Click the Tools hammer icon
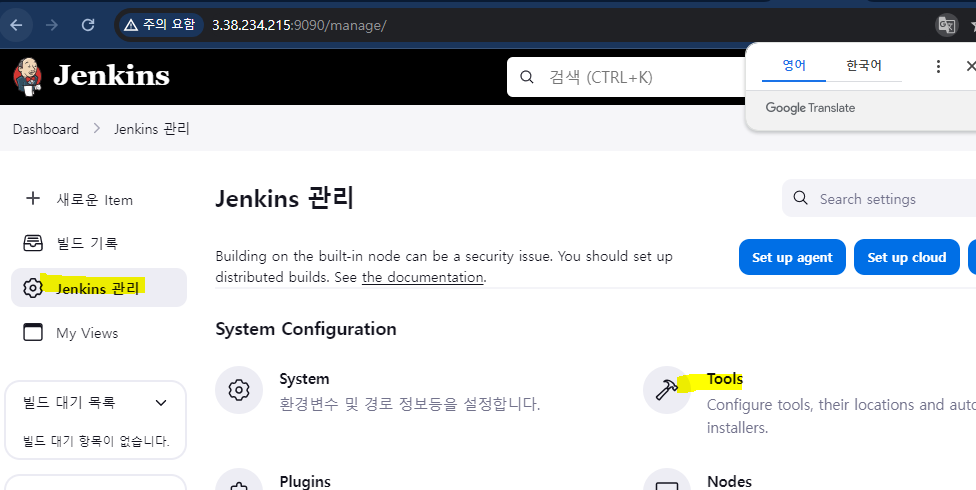The image size is (976, 490). click(667, 390)
